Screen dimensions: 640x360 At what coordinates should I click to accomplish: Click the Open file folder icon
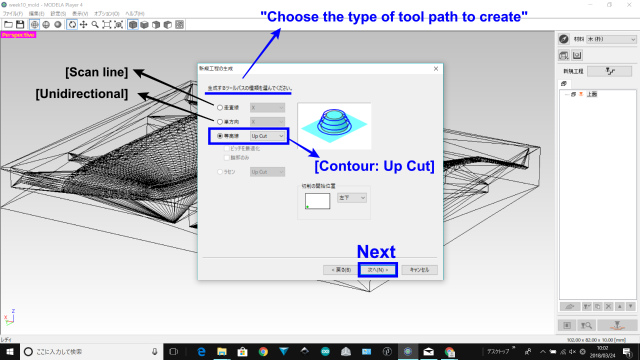click(x=8, y=25)
